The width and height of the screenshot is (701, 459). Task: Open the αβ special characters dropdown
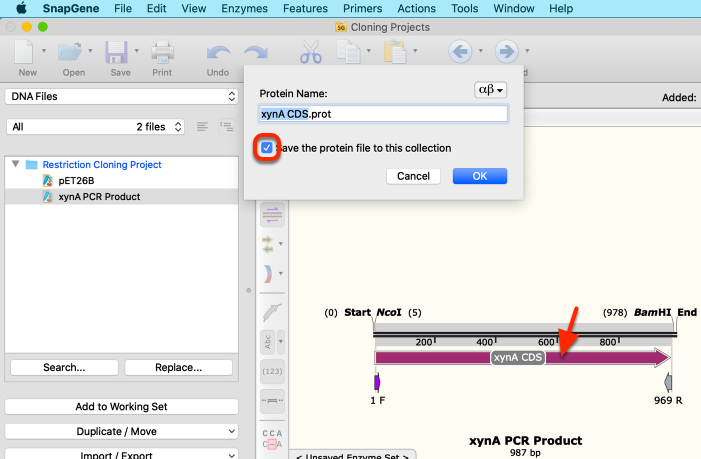(490, 90)
